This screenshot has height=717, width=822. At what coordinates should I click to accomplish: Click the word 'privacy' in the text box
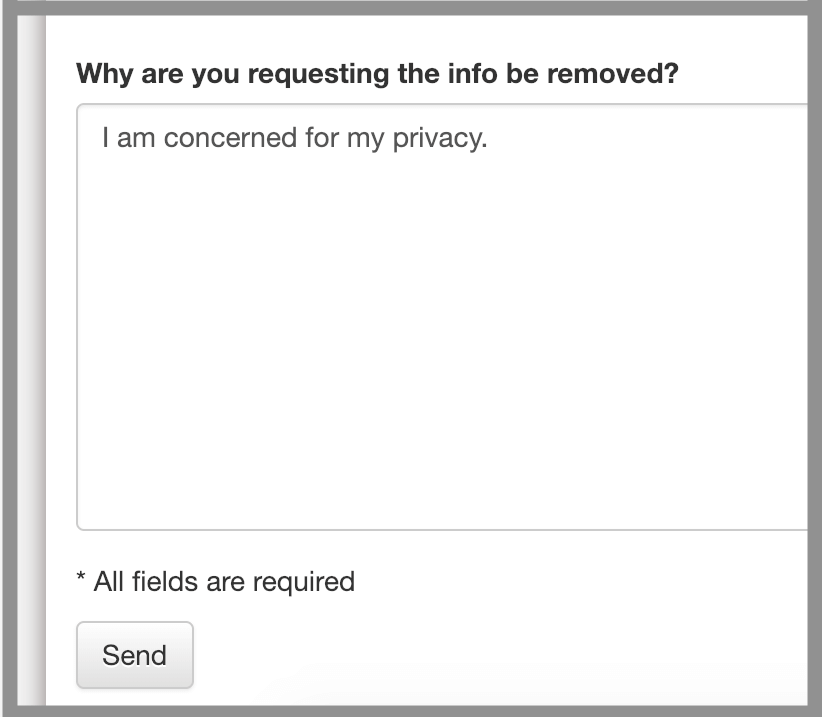(x=436, y=137)
